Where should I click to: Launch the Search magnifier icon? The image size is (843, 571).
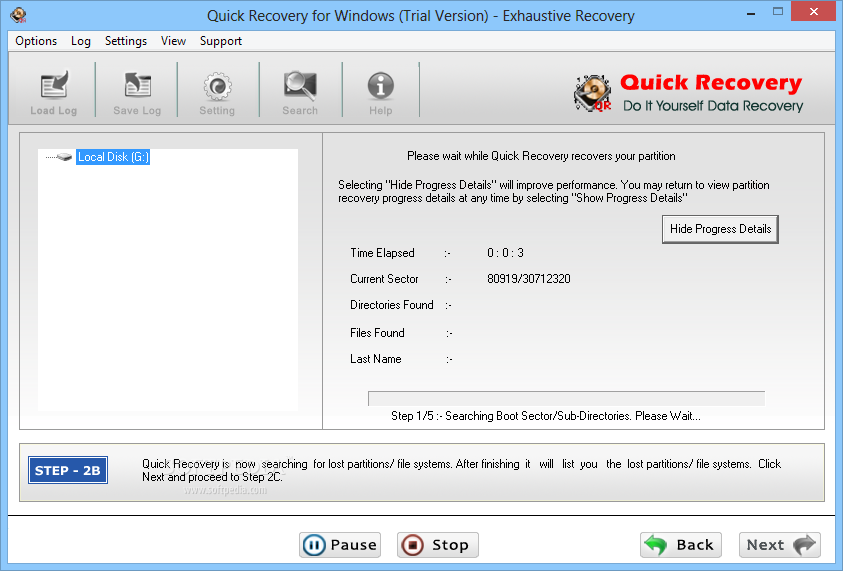300,85
